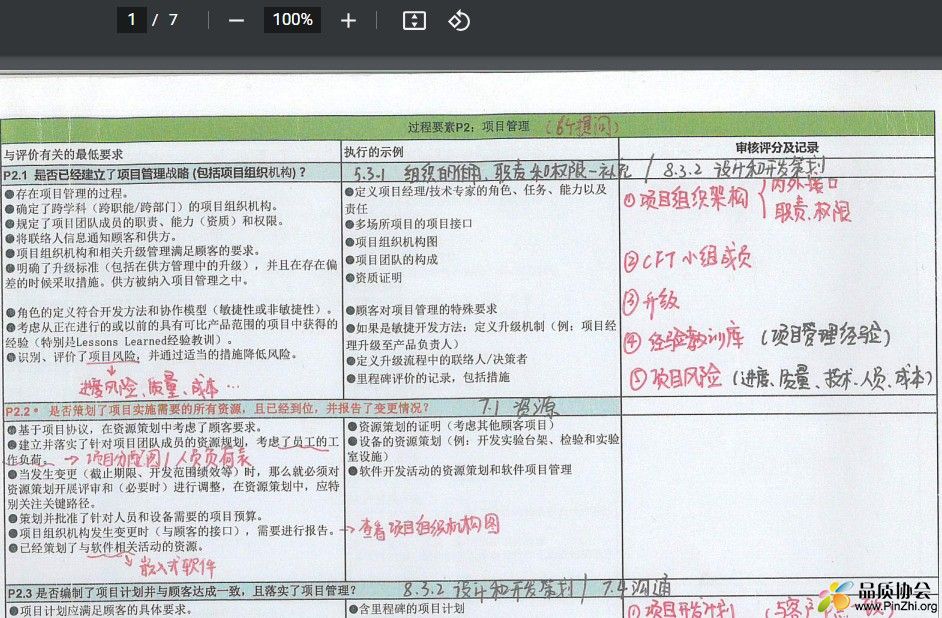
Task: Click the line 存在项目管理的过程。
Action: pos(67,193)
